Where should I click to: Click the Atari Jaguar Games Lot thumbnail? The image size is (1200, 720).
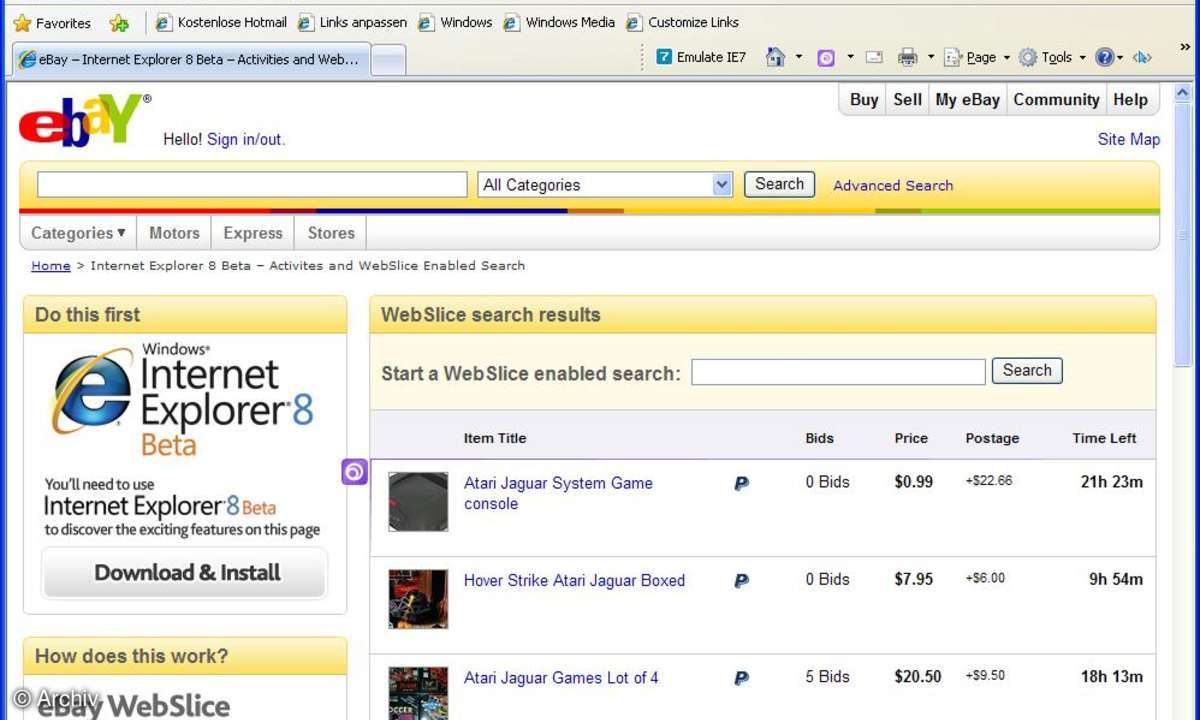tap(418, 693)
